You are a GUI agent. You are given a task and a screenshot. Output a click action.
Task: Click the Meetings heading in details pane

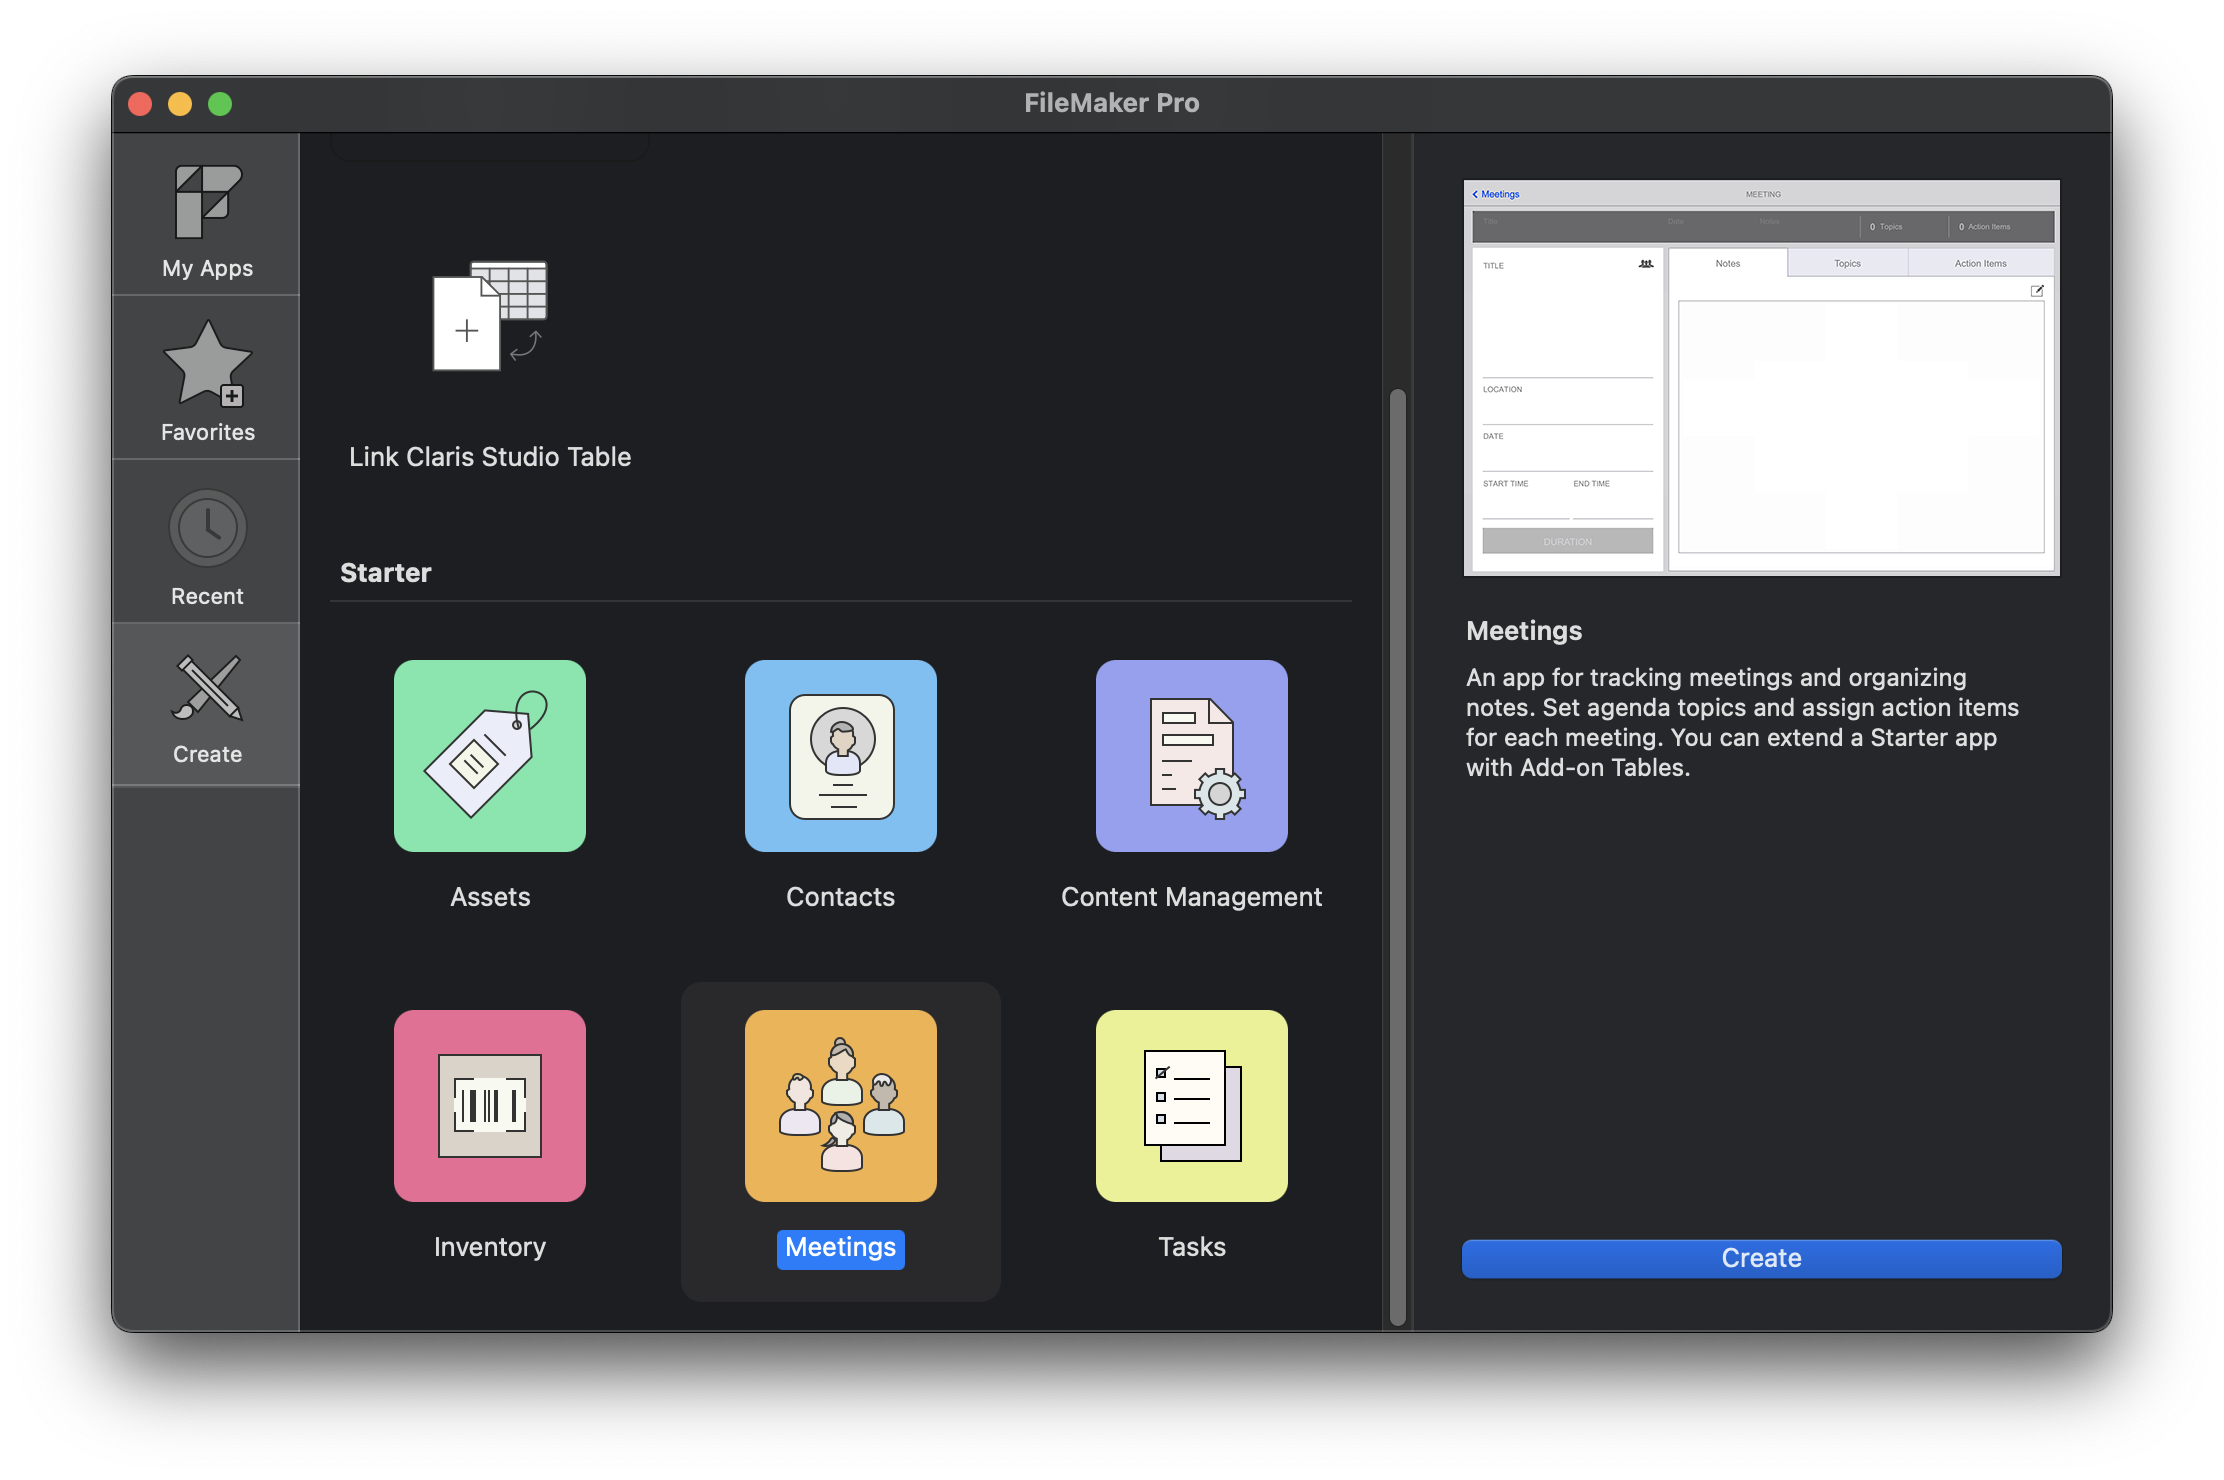point(1524,631)
